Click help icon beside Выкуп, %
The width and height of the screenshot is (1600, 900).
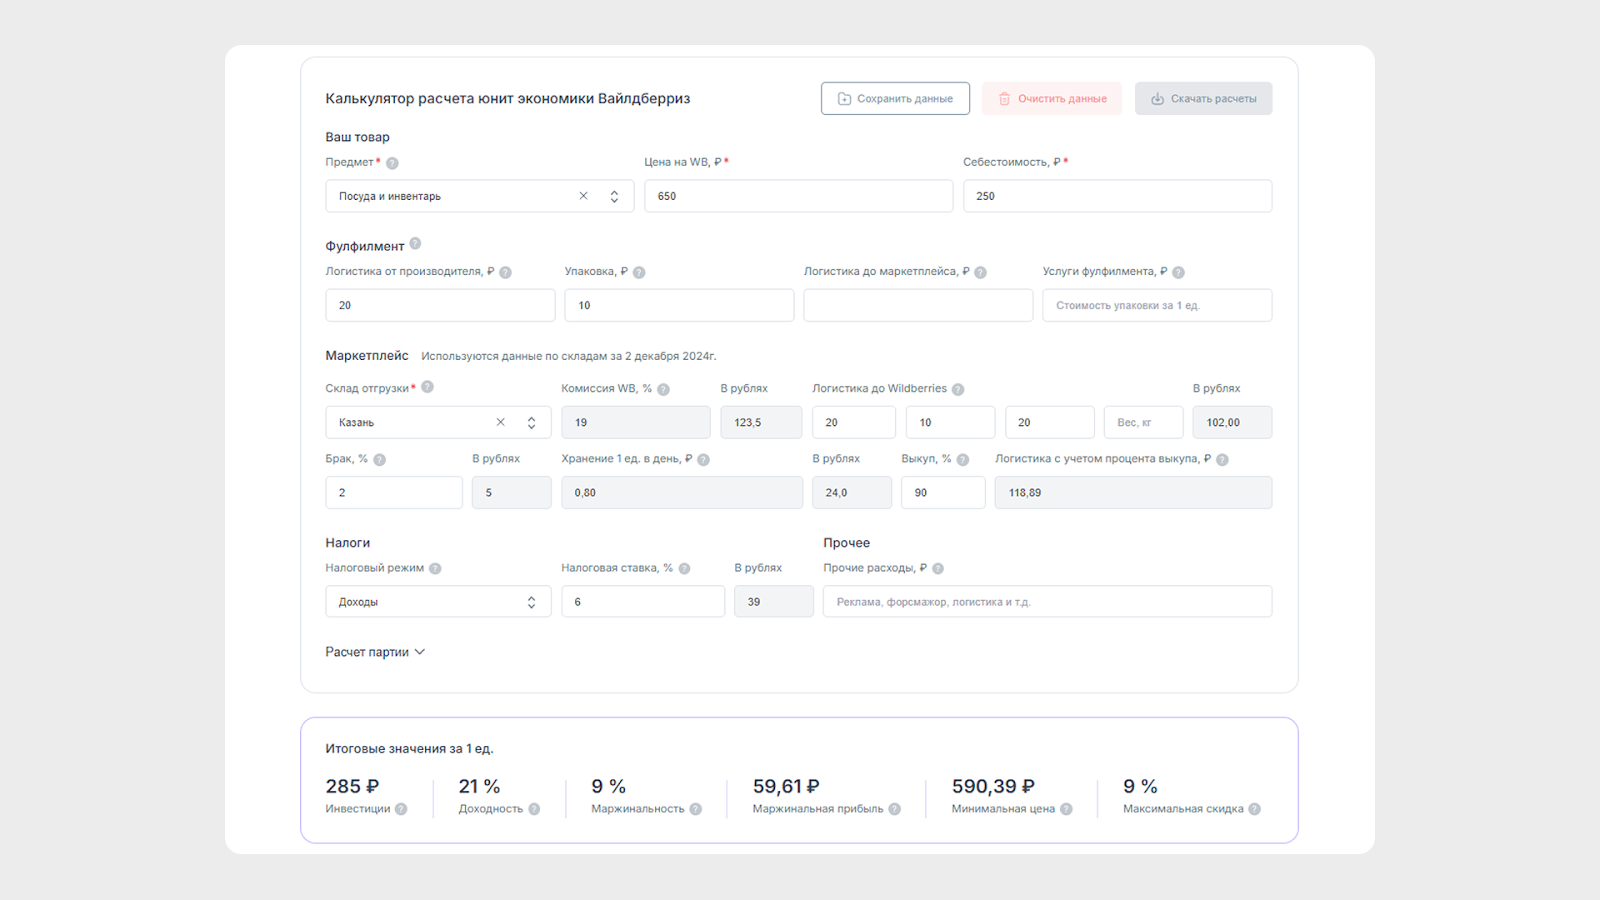point(962,460)
